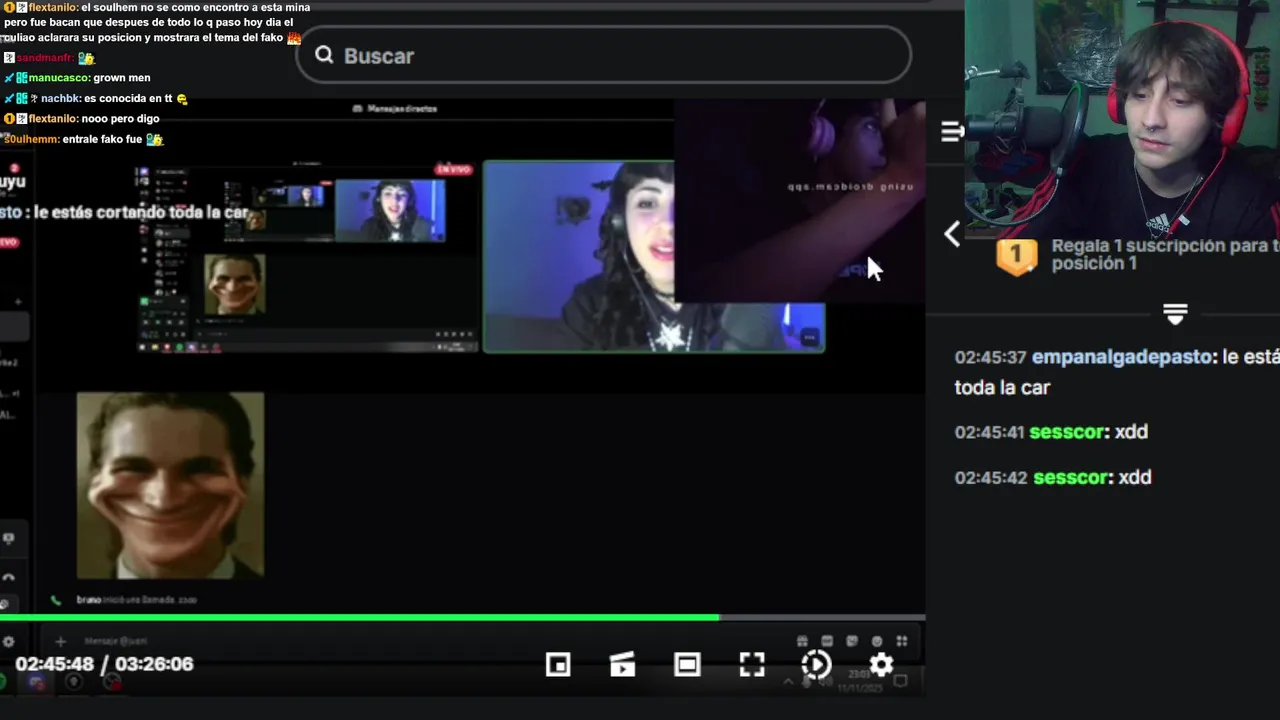Click the streamer's webcam overlay
The image size is (1280, 720).
click(x=1122, y=118)
